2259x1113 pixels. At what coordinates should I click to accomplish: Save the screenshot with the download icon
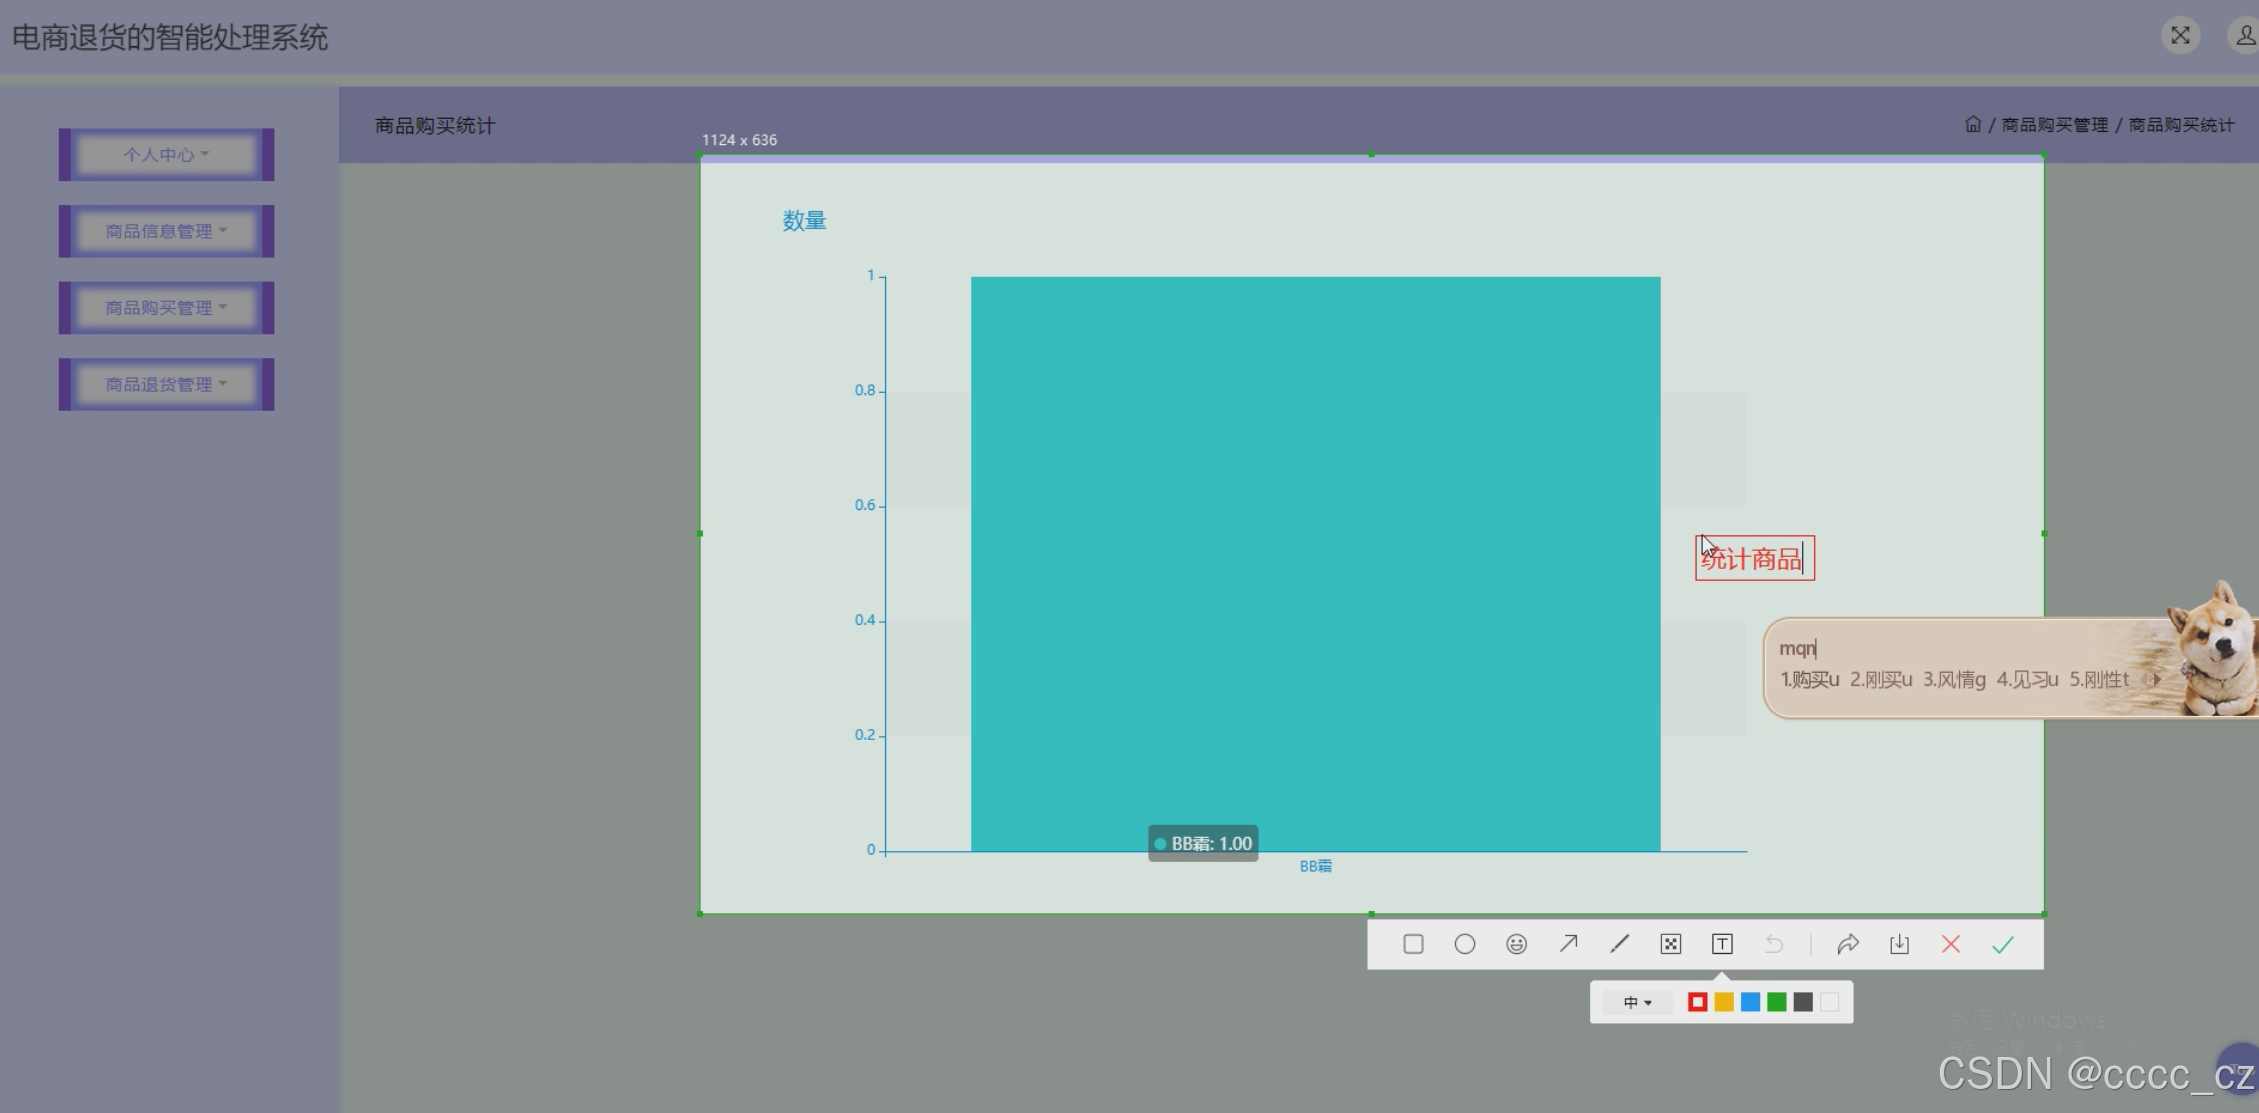pyautogui.click(x=1899, y=944)
